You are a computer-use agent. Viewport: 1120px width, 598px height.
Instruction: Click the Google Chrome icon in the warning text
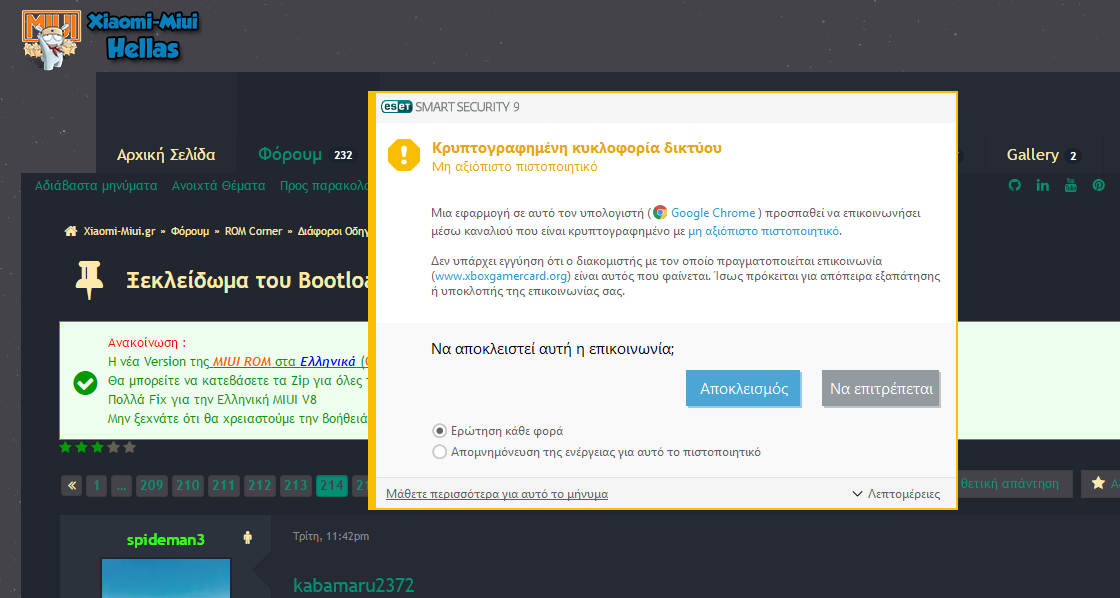(660, 213)
